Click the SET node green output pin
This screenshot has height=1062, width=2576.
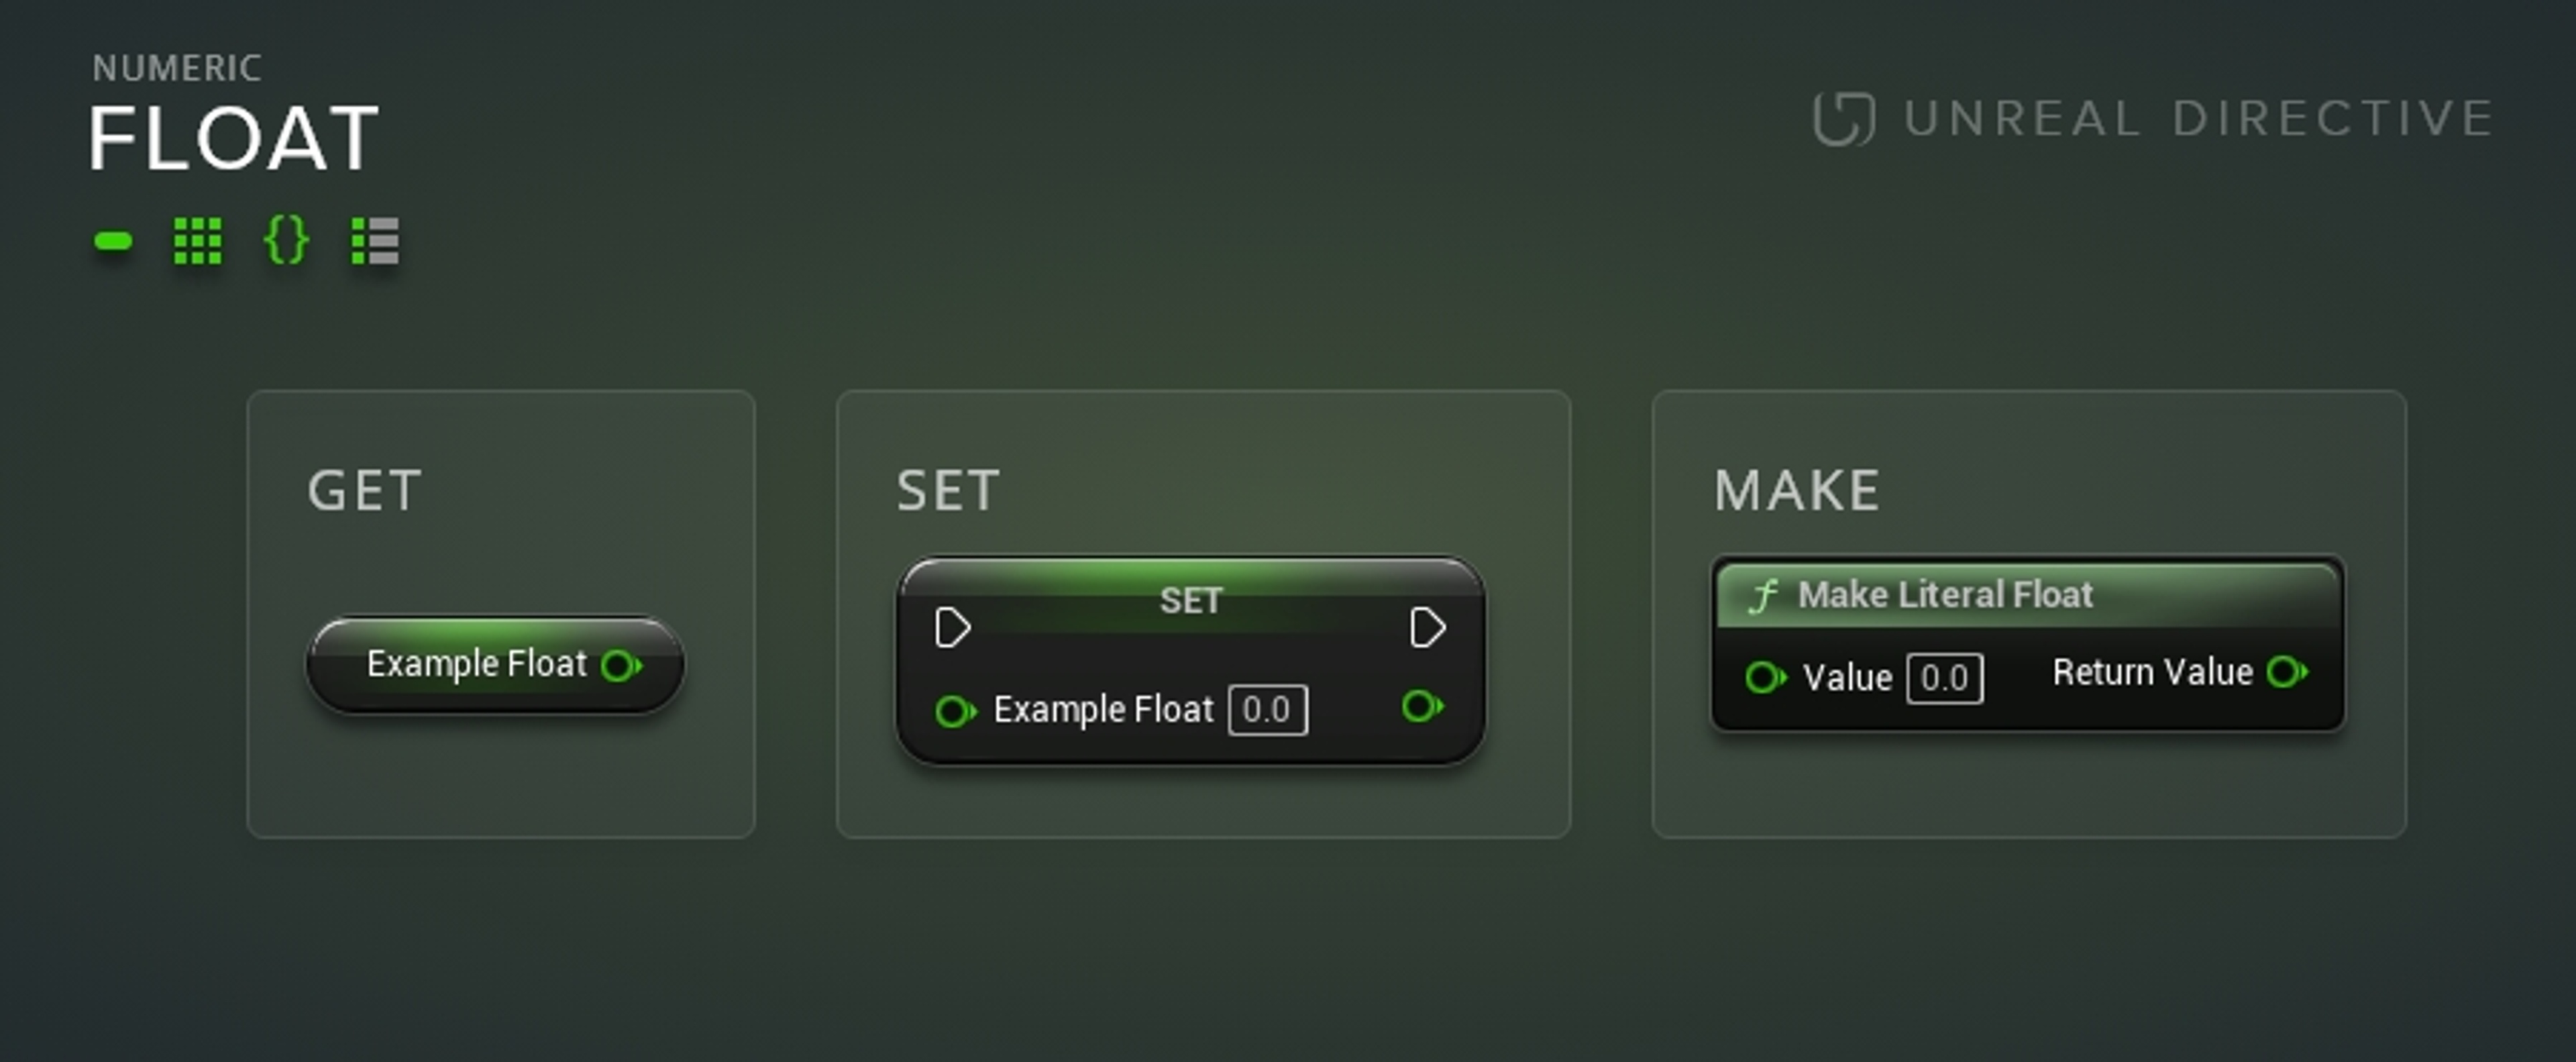point(1421,707)
